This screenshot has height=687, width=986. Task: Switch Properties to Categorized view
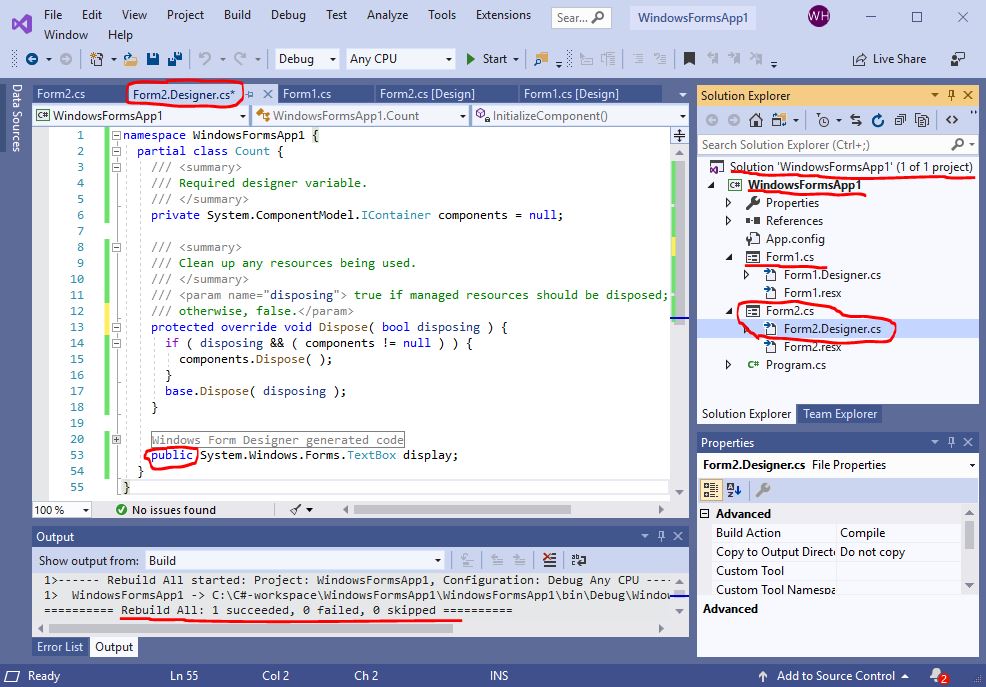(711, 490)
